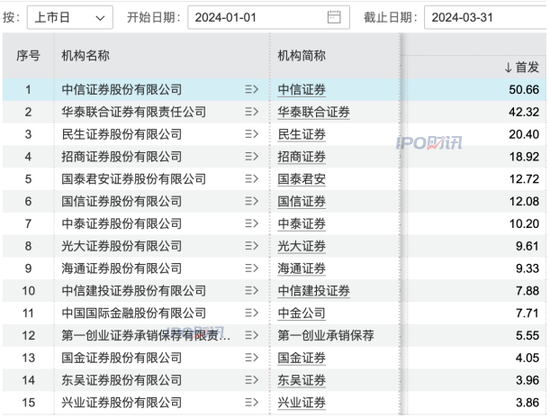Open the 兴业证券 short-name link

[x=302, y=403]
